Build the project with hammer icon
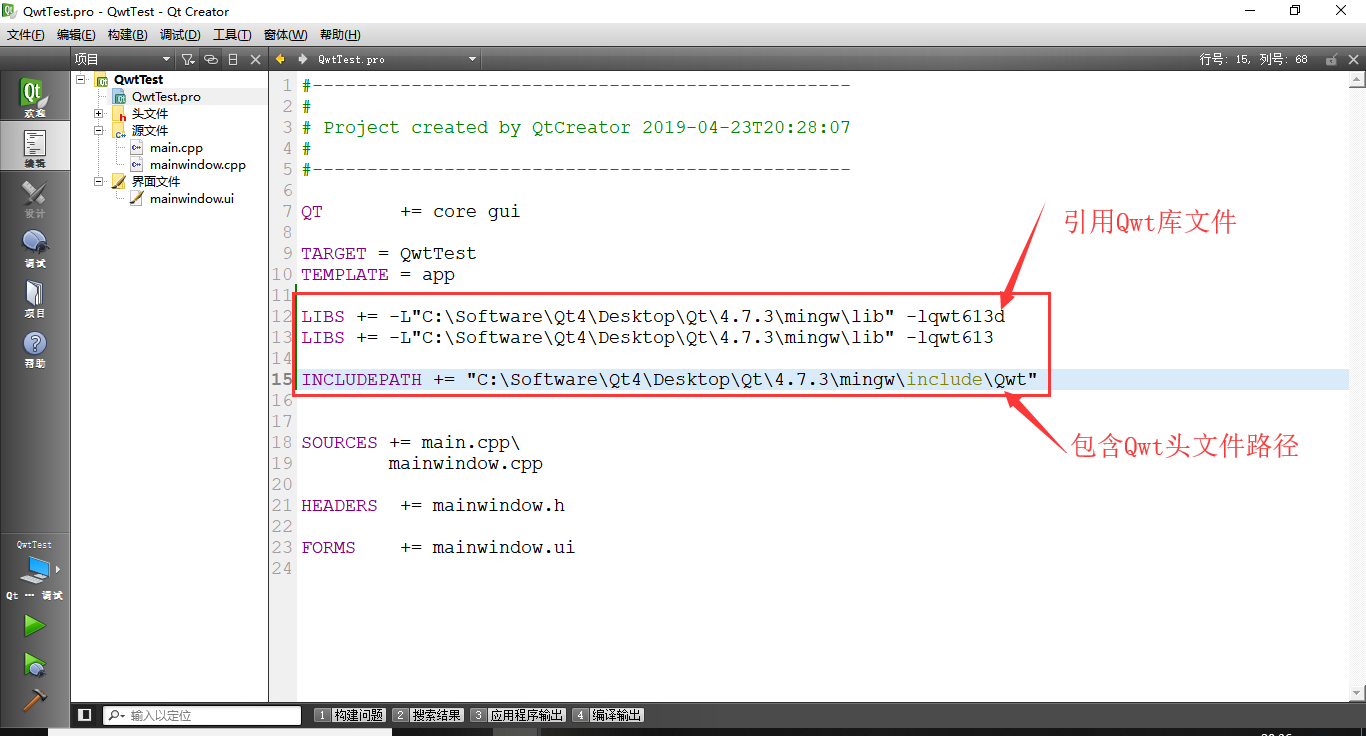1366x736 pixels. pos(34,700)
